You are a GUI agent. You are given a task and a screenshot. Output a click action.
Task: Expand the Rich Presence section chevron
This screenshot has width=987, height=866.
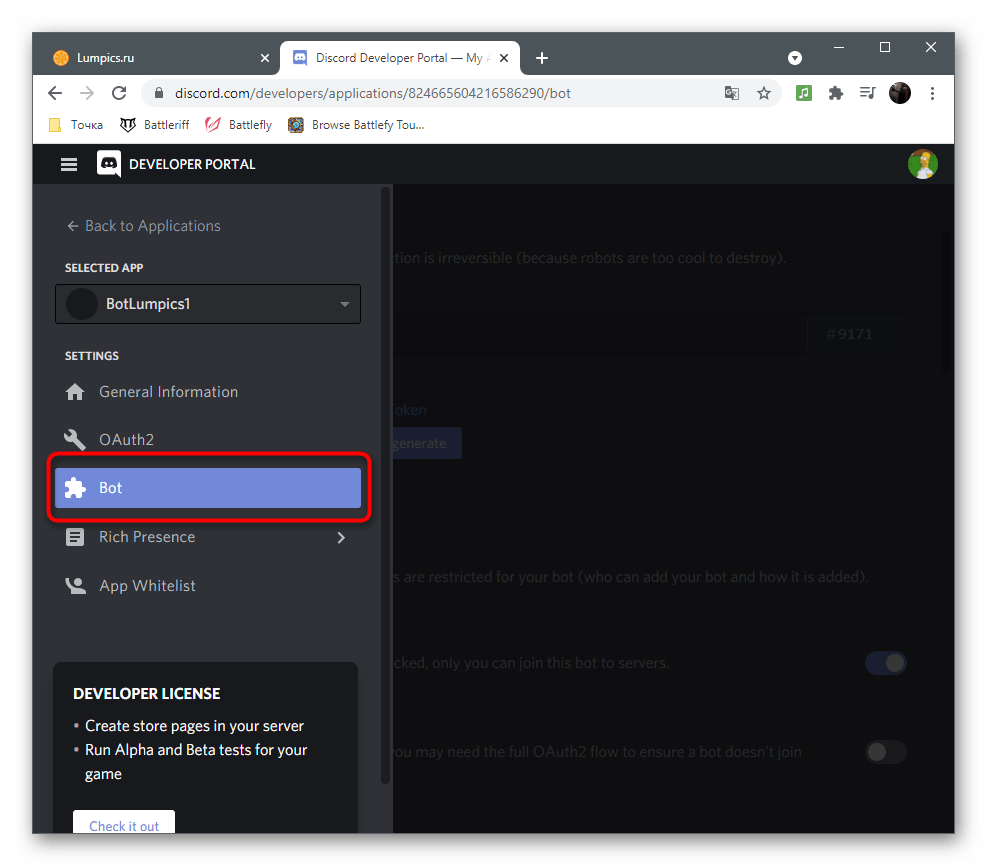pyautogui.click(x=341, y=537)
